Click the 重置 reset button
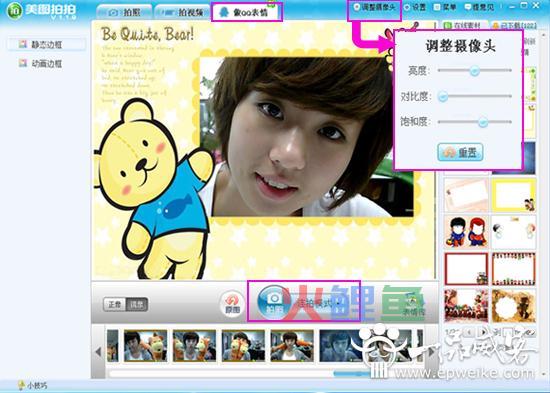This screenshot has height=393, width=550. pos(460,152)
